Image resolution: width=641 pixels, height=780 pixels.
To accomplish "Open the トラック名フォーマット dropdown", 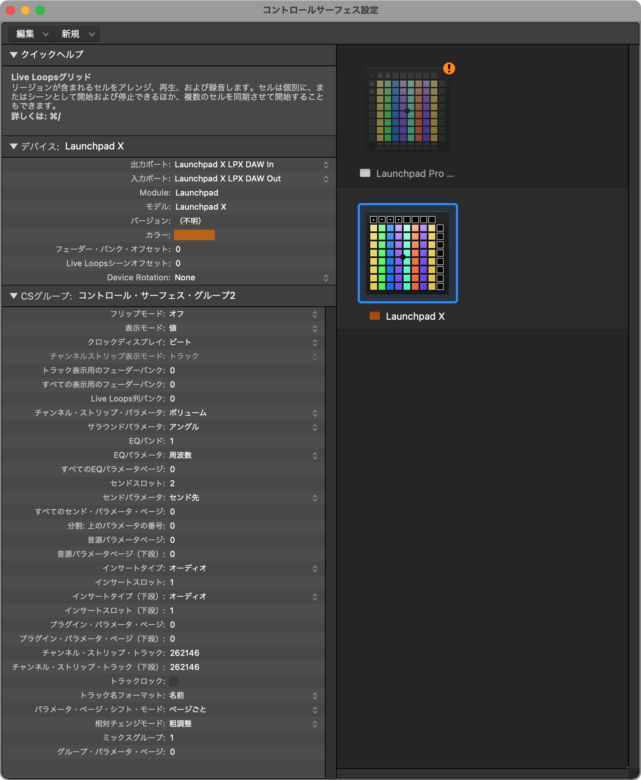I will [244, 695].
